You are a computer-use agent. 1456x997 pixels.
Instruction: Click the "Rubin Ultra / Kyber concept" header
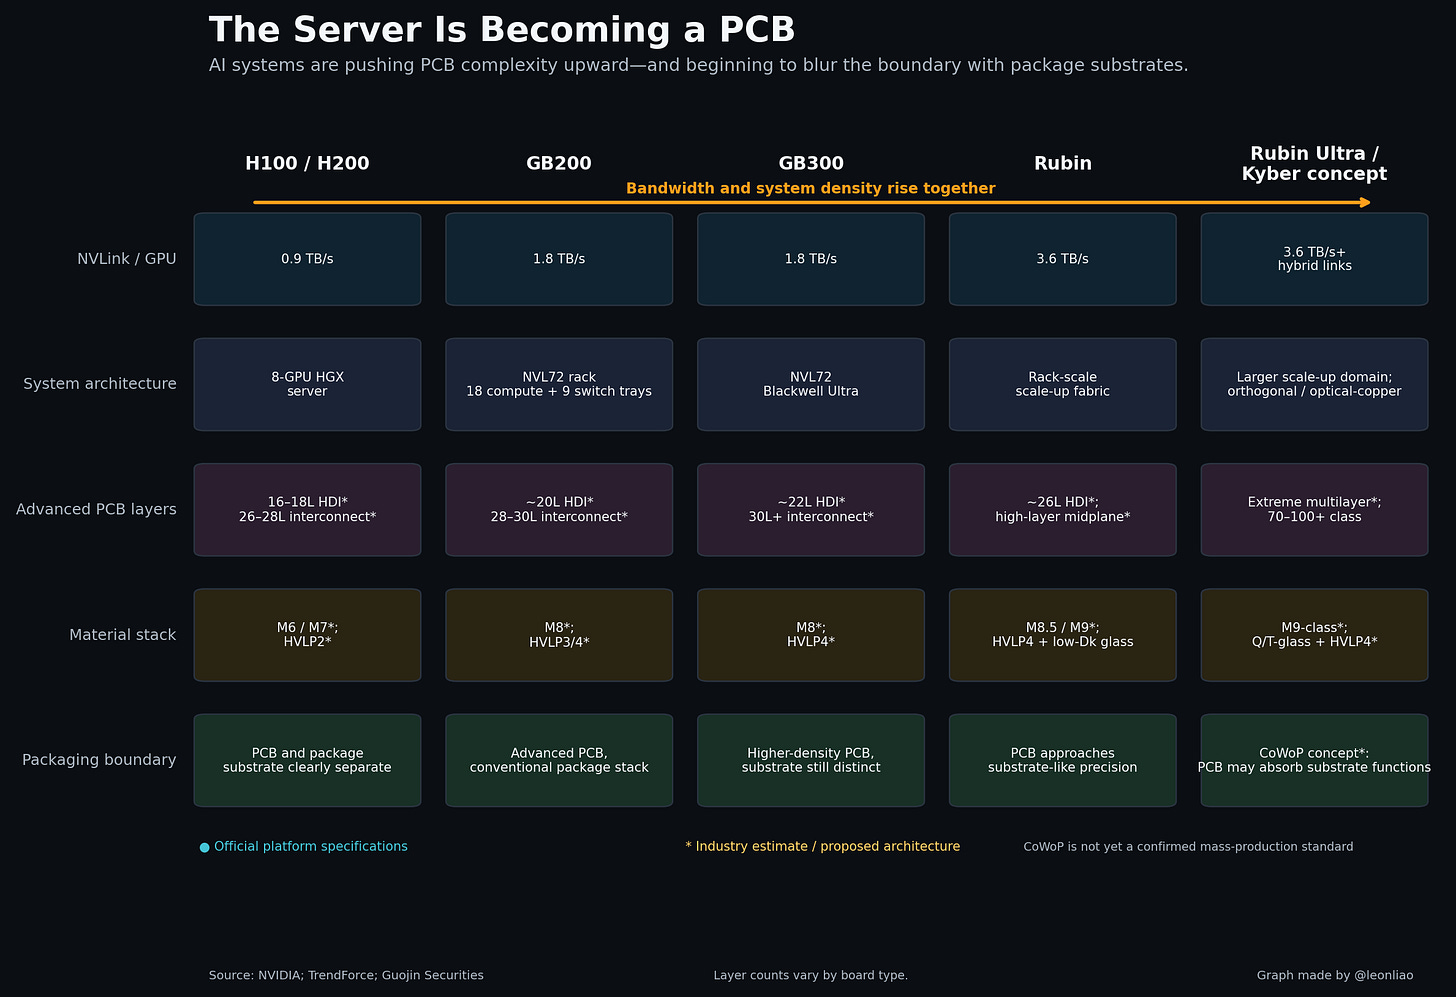[x=1314, y=163]
